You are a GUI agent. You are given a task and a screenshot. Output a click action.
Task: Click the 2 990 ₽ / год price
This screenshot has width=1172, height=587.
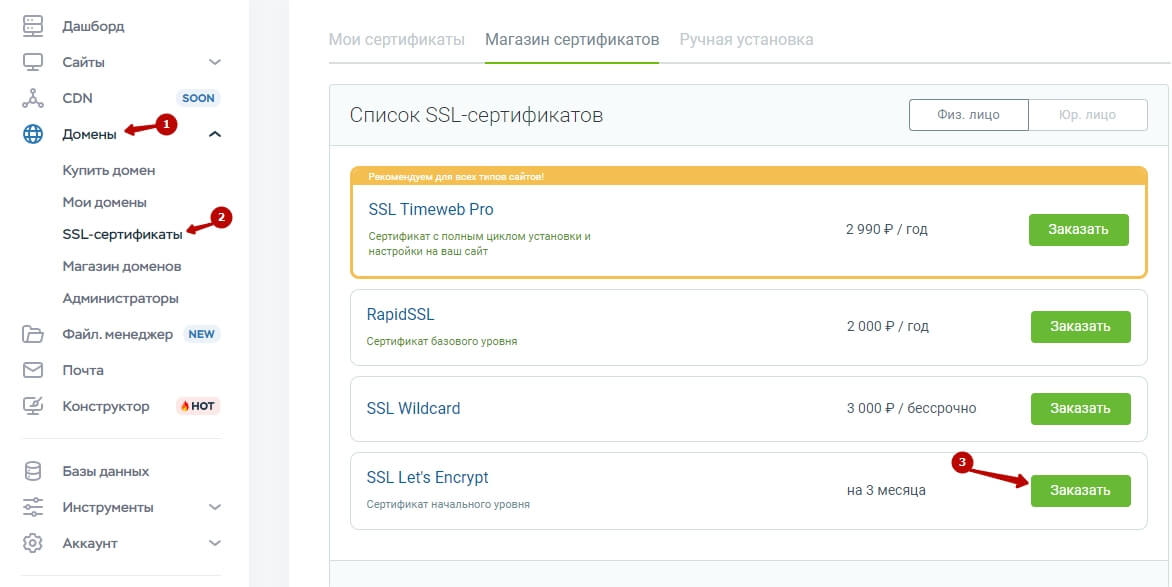(886, 230)
